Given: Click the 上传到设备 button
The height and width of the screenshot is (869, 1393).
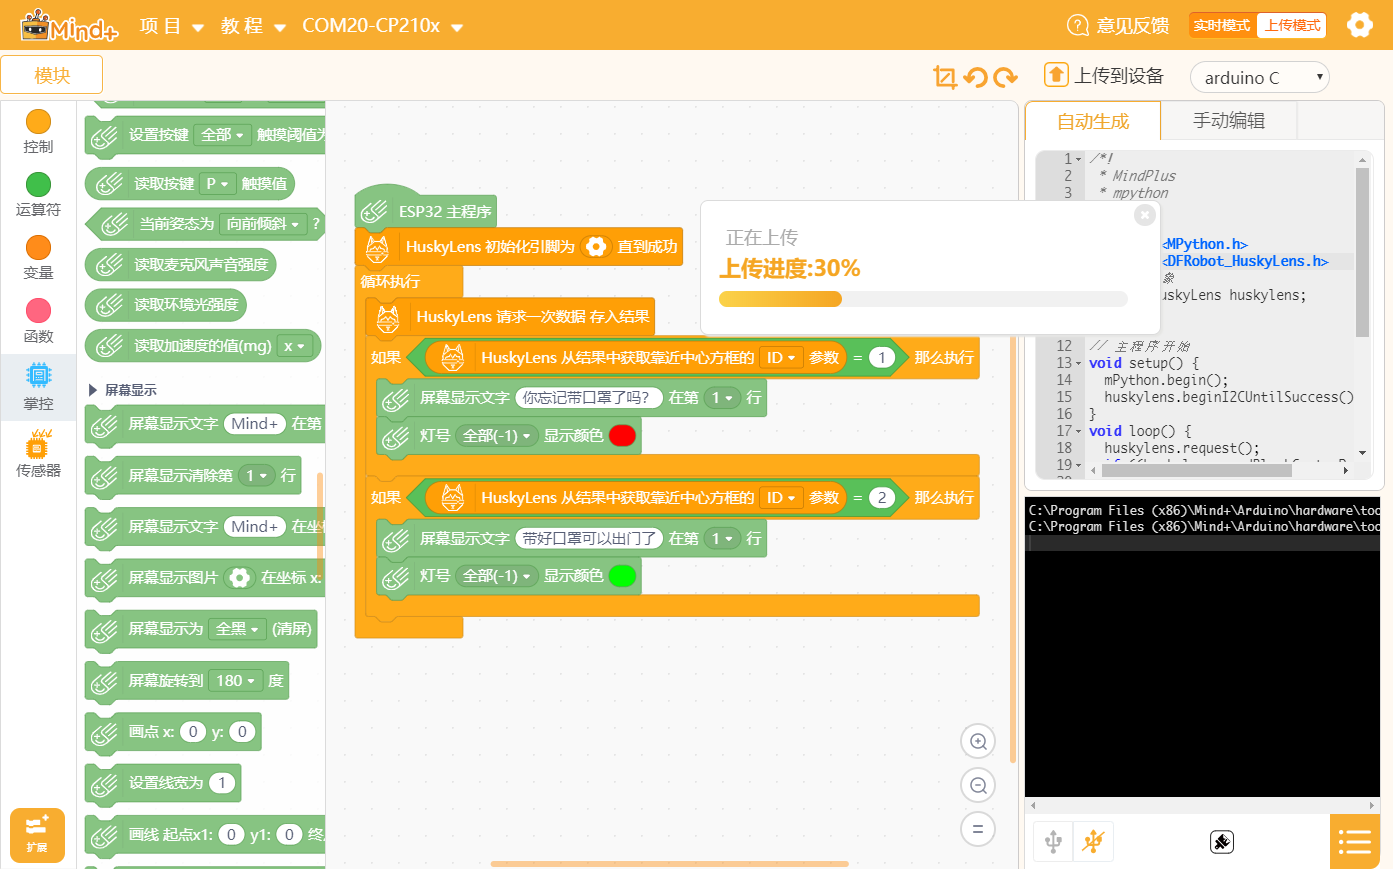Looking at the screenshot, I should [1104, 75].
